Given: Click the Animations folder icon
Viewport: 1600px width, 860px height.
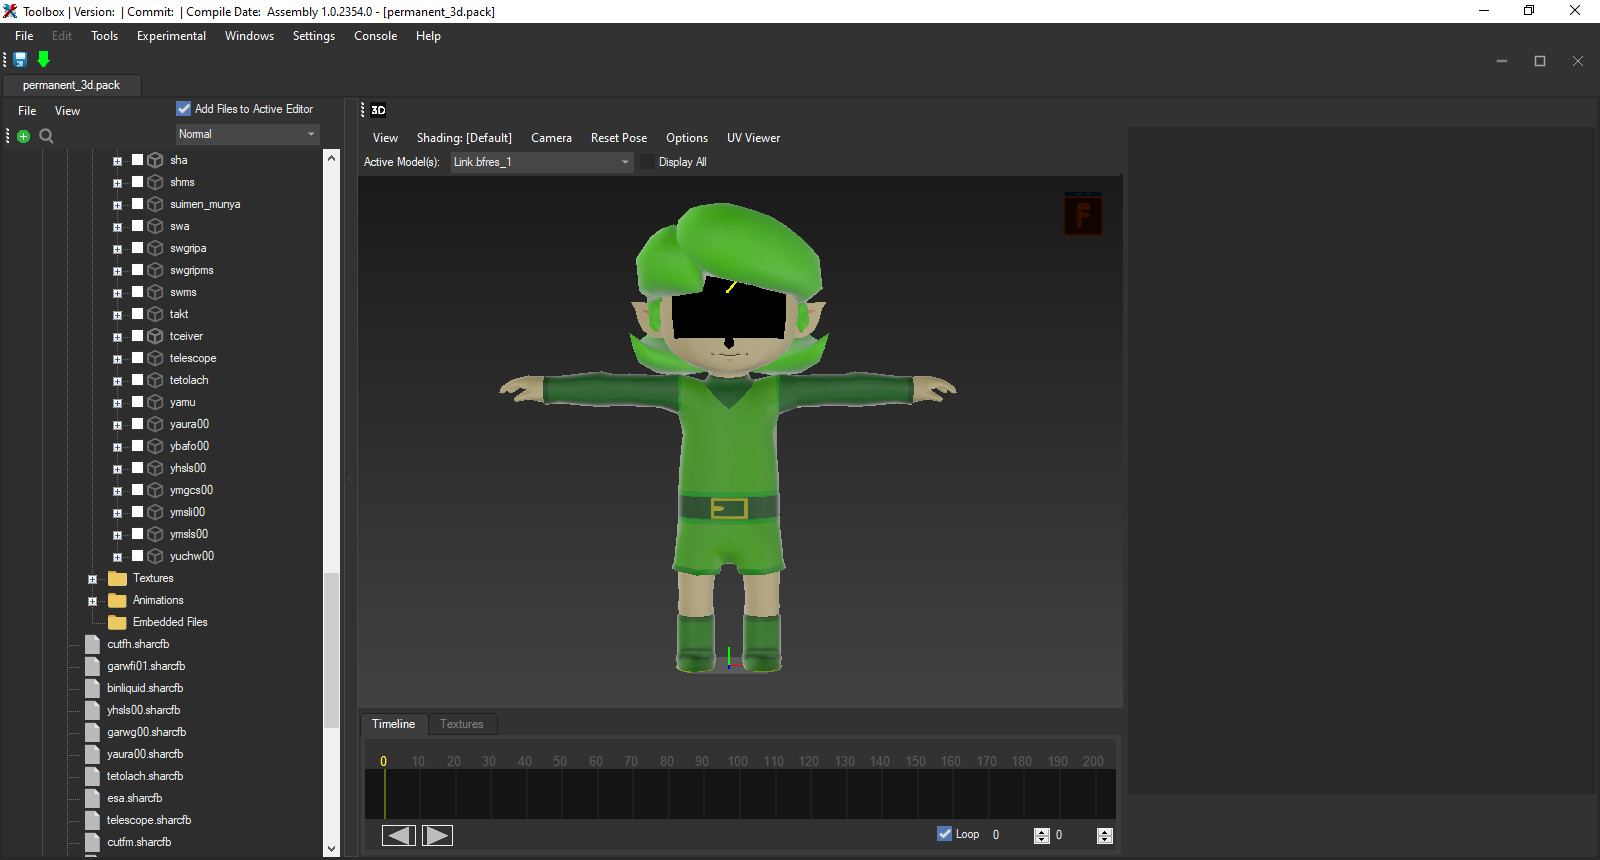Looking at the screenshot, I should [x=117, y=600].
